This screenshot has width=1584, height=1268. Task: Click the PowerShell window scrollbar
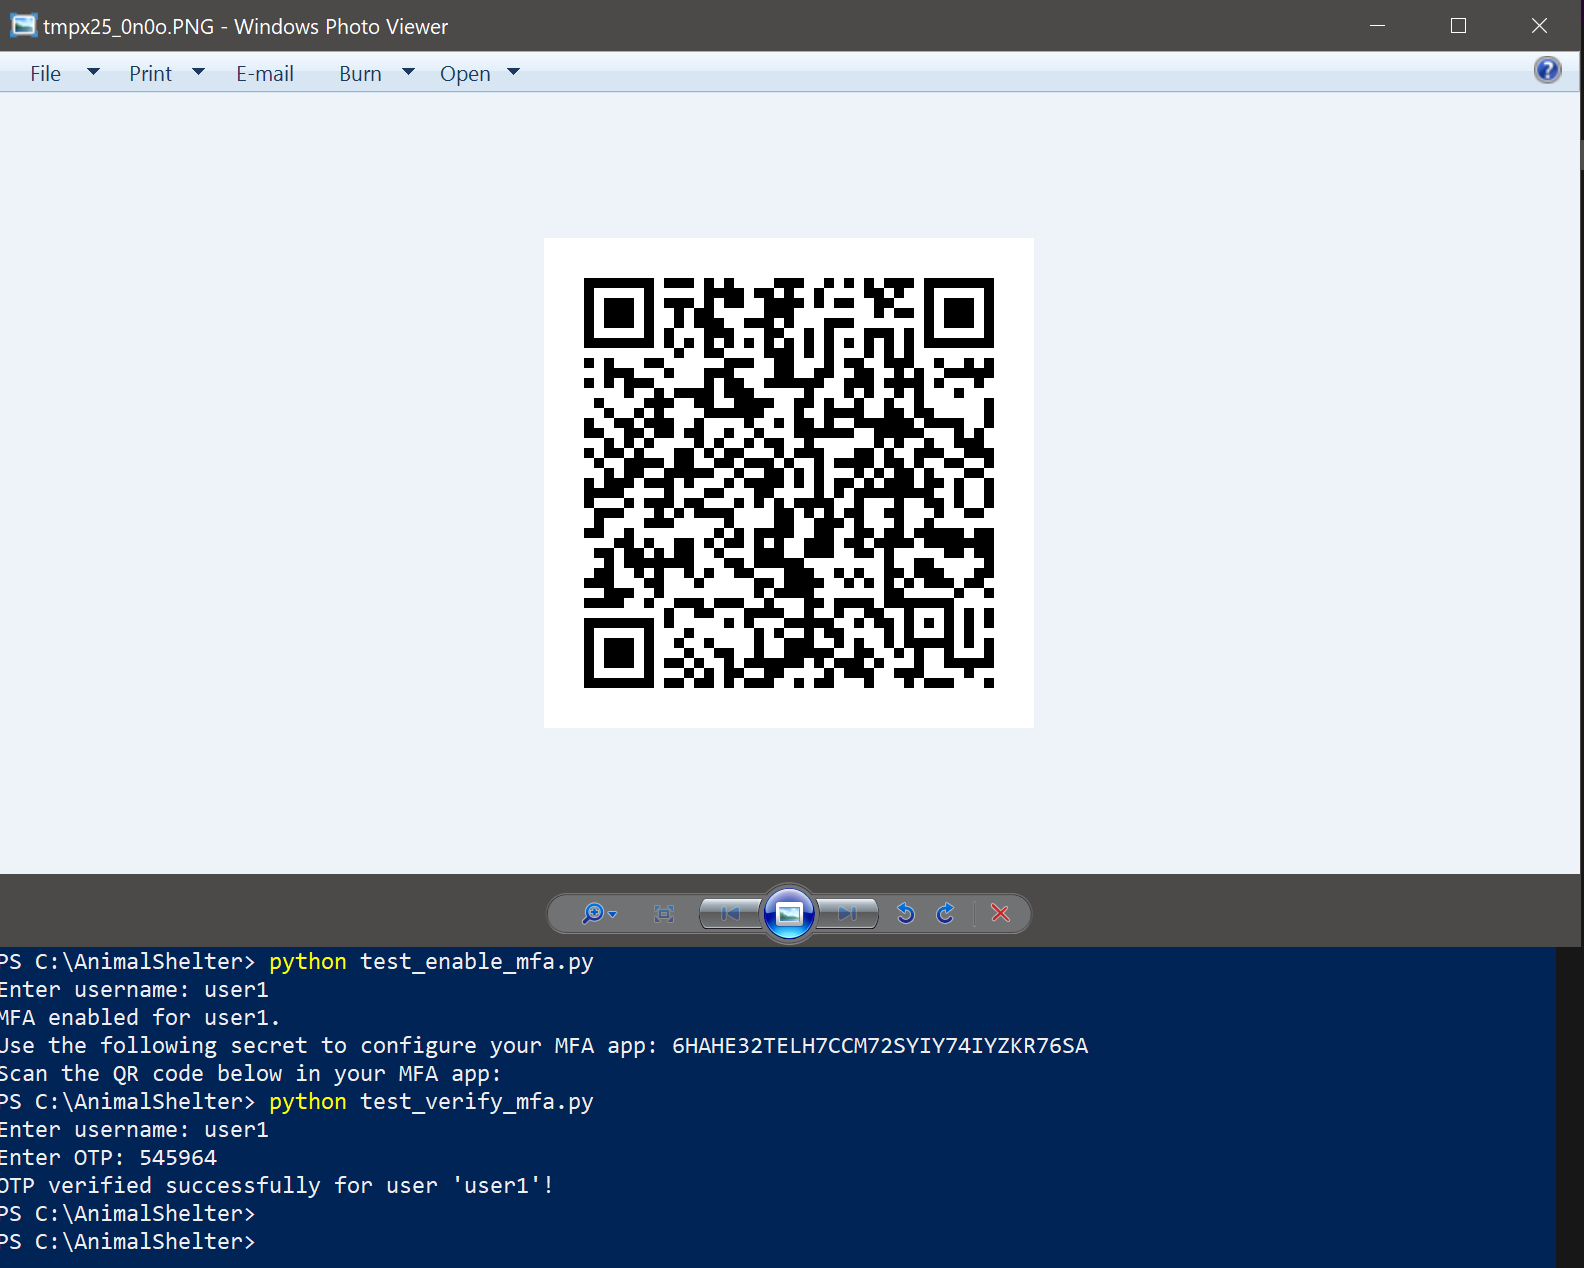(1570, 1107)
